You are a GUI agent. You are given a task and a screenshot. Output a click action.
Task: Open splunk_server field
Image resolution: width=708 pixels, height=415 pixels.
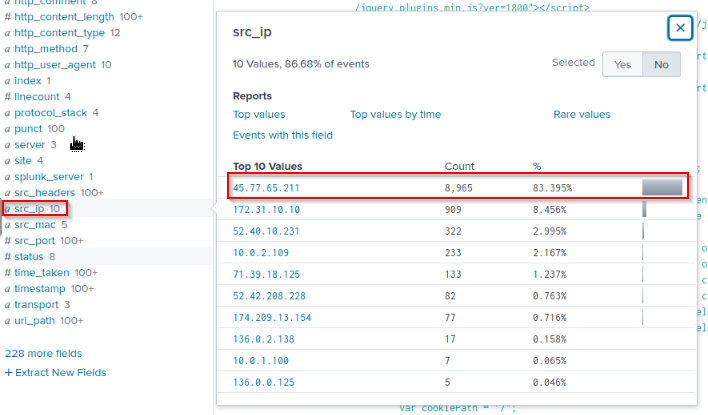[x=49, y=177]
